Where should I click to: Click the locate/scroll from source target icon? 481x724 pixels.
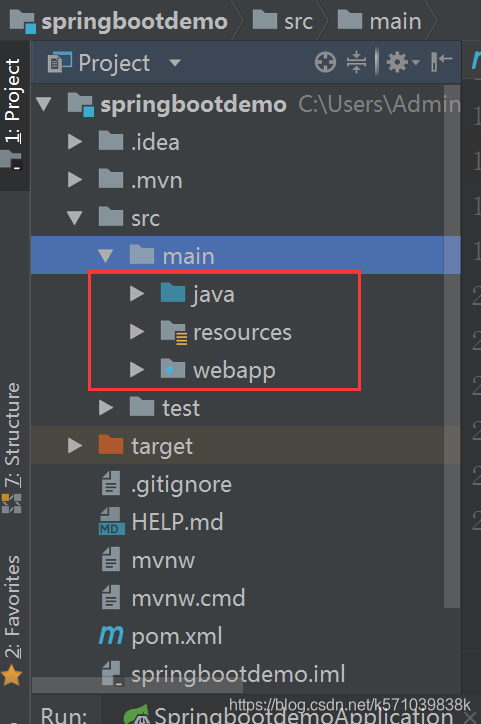(x=325, y=62)
